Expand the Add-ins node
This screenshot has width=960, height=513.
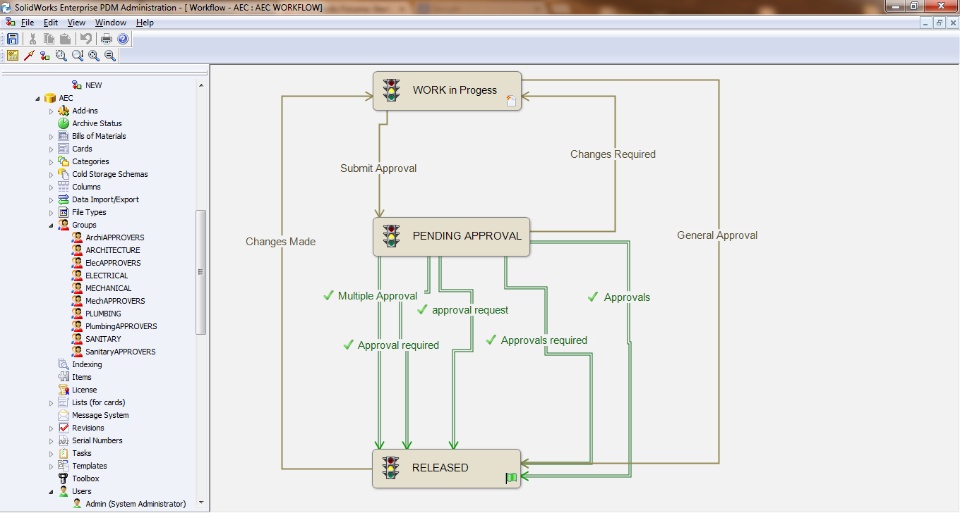click(x=51, y=111)
